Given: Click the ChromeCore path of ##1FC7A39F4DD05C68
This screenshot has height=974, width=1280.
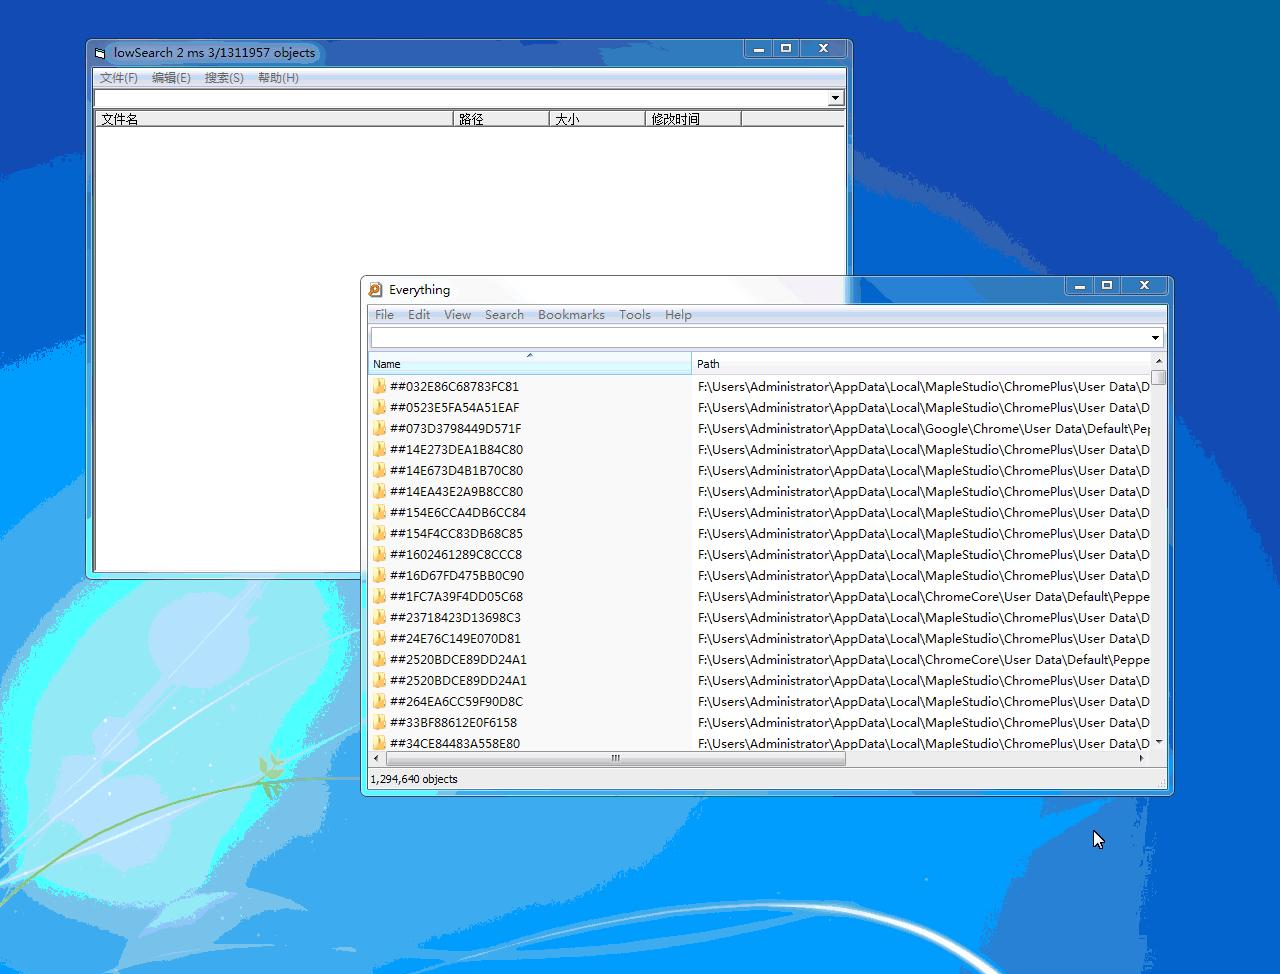Looking at the screenshot, I should pyautogui.click(x=924, y=597).
